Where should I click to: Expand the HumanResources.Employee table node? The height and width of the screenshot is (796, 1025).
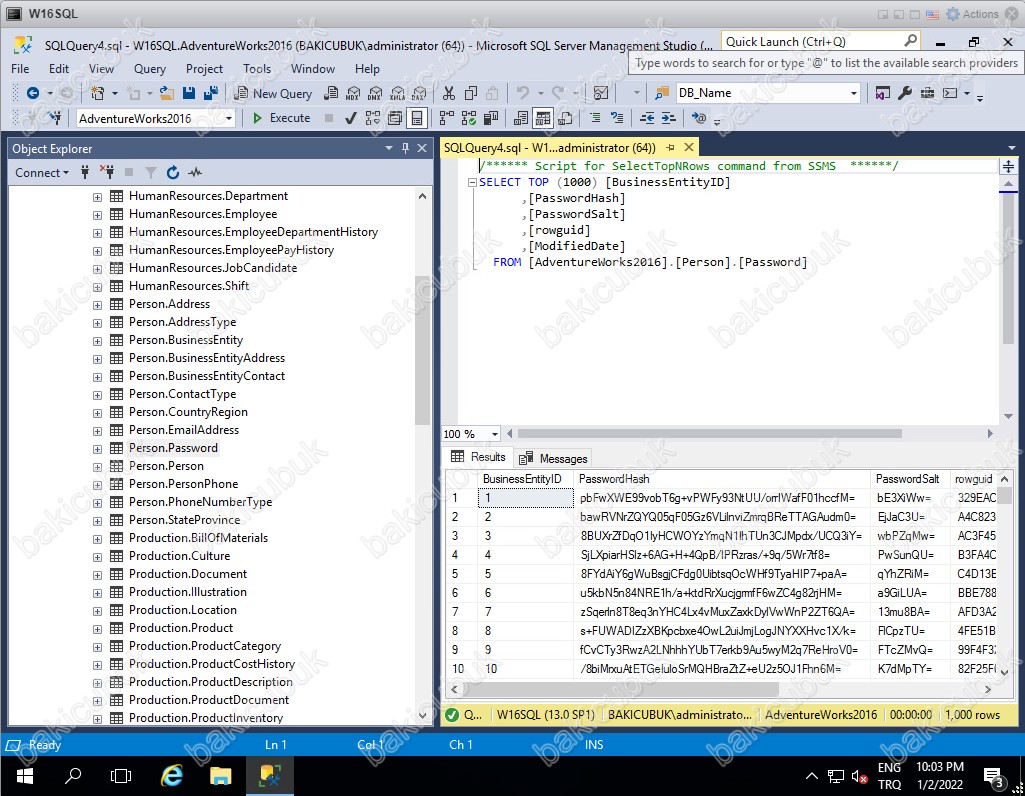97,215
